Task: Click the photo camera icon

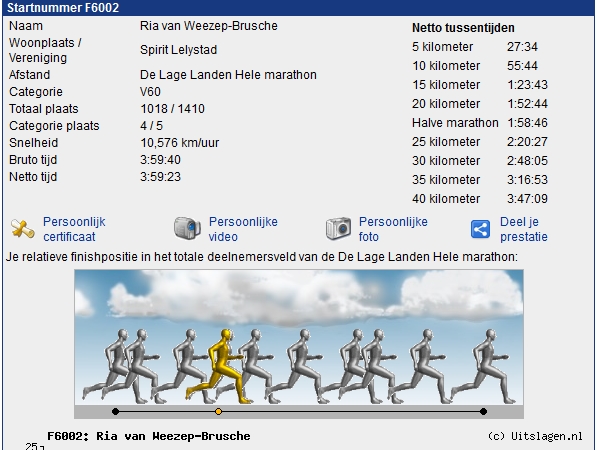Action: pos(338,229)
